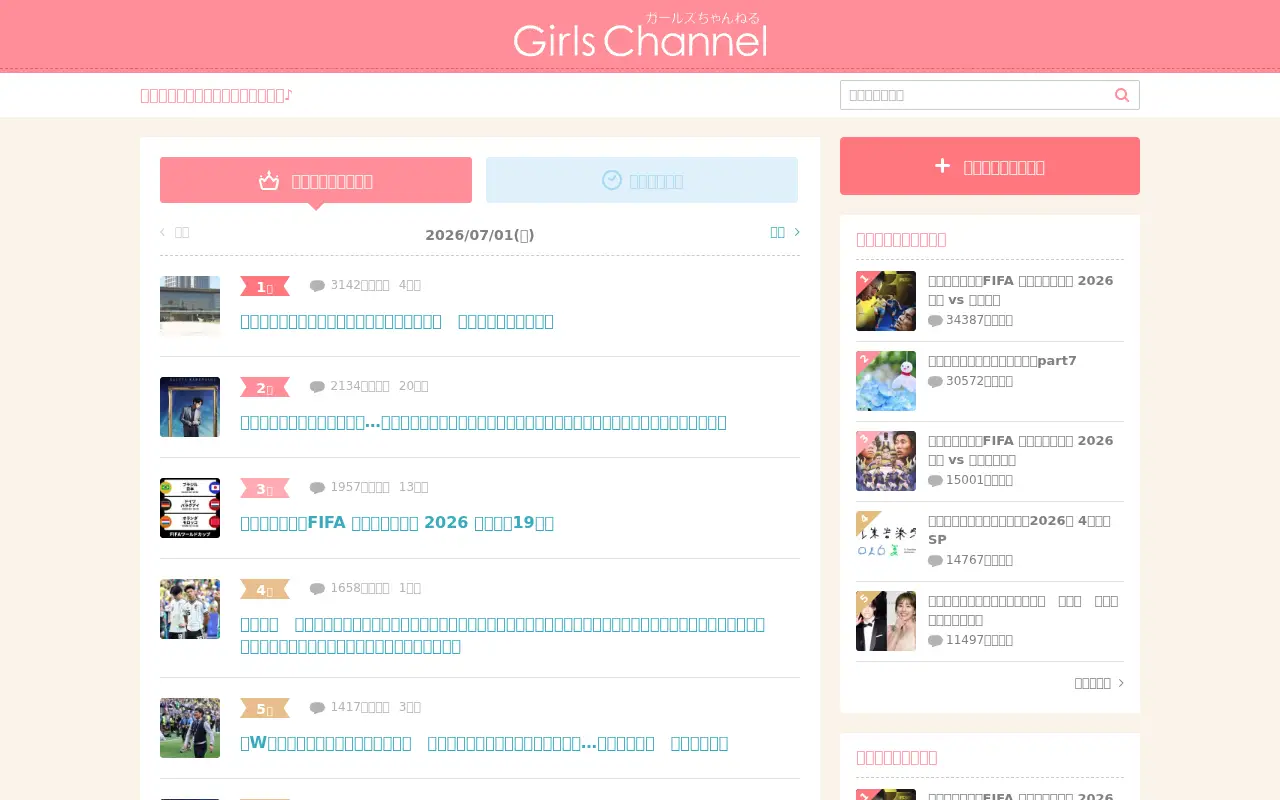Click sidebar bubble icon beside 14767
The width and height of the screenshot is (1280, 800).
935,560
